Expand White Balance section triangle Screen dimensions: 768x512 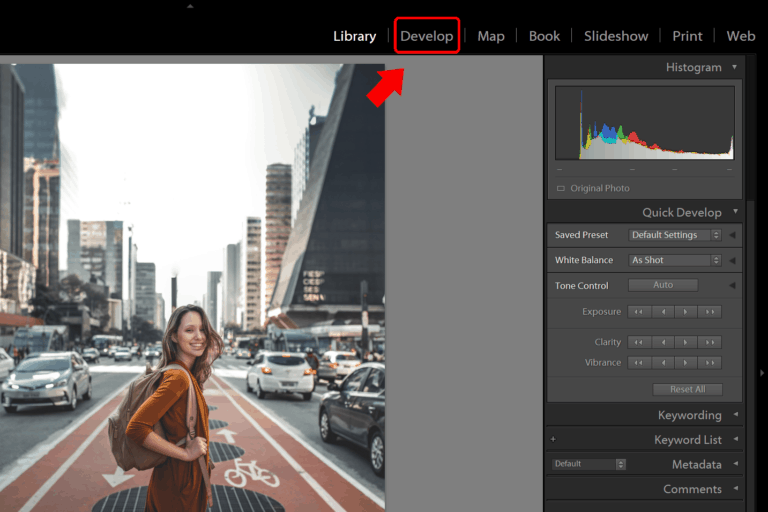coord(732,260)
